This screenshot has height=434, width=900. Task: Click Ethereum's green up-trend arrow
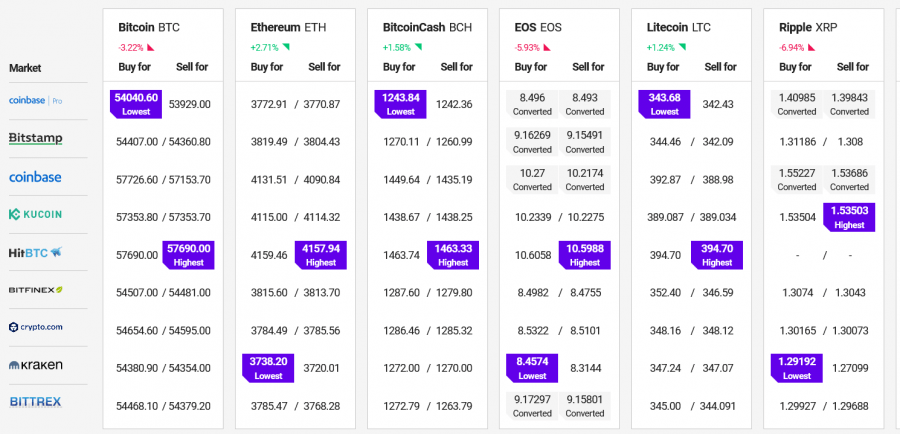tap(286, 47)
